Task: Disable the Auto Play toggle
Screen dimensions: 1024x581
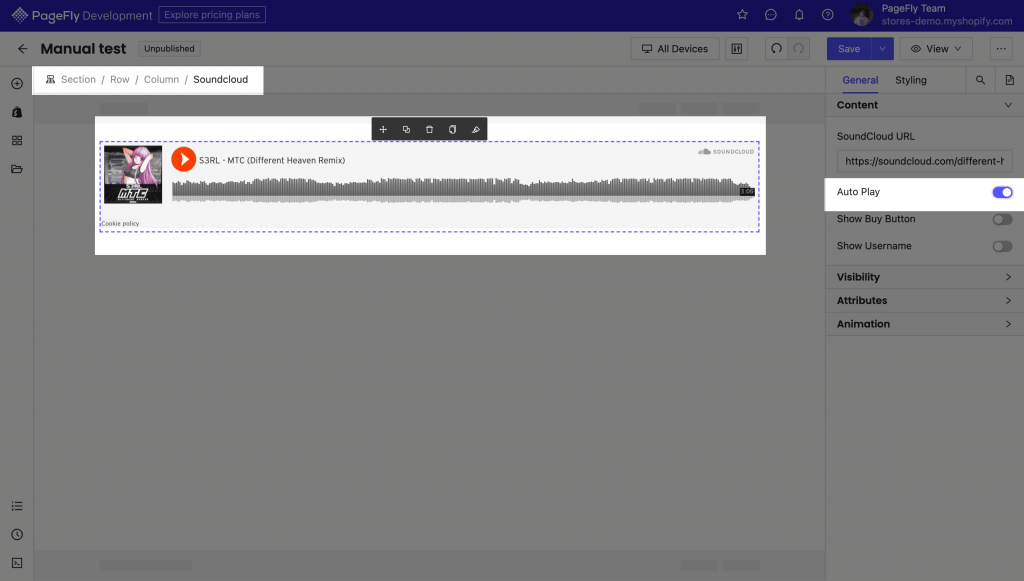Action: 1002,192
